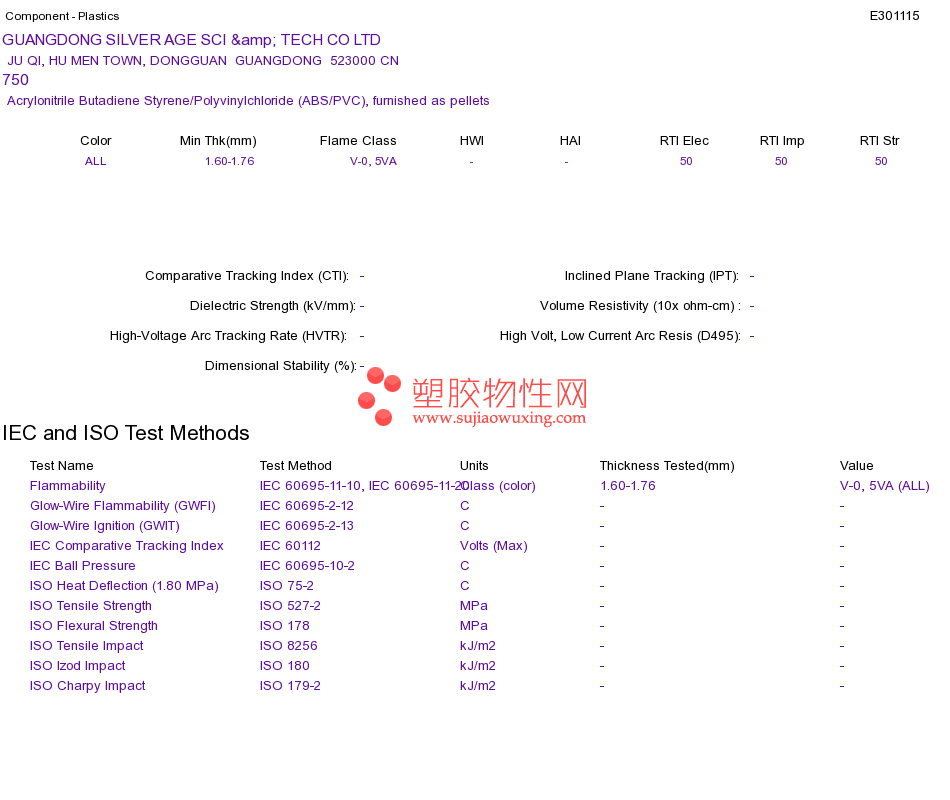This screenshot has height=800, width=950.
Task: Open Glow-Wire Flammability (GWFI) link
Action: [x=123, y=506]
